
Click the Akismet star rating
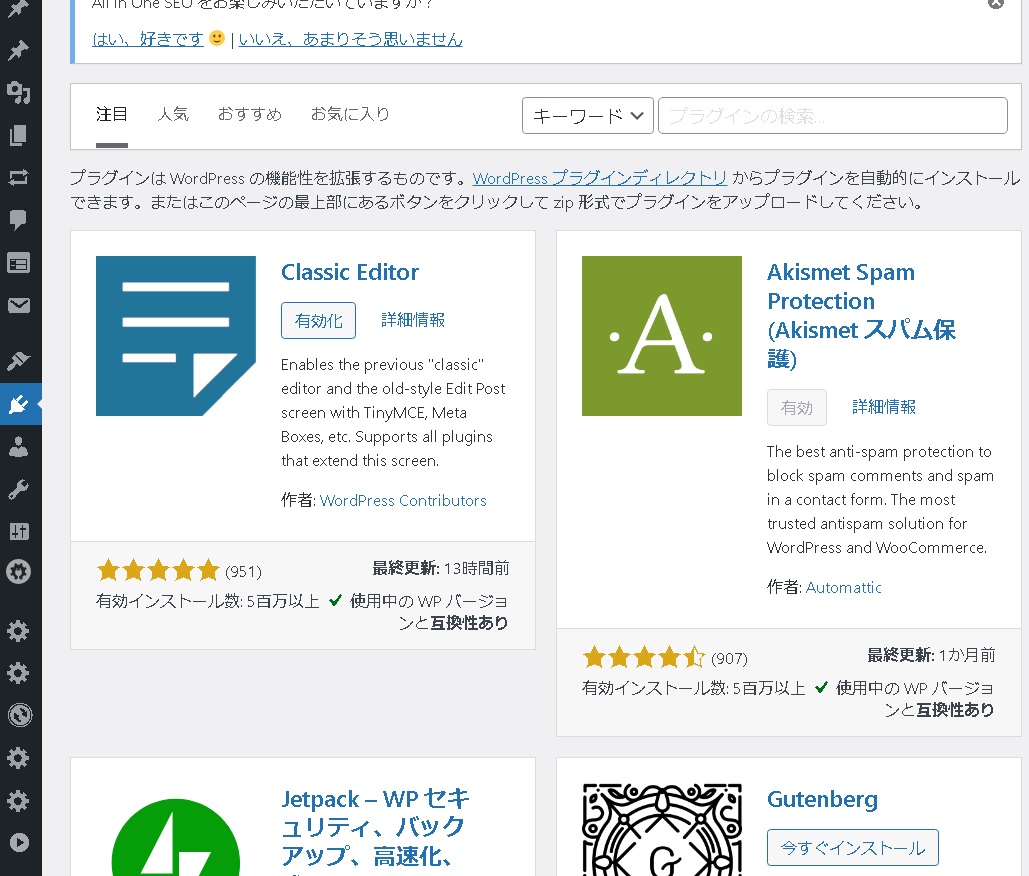644,657
